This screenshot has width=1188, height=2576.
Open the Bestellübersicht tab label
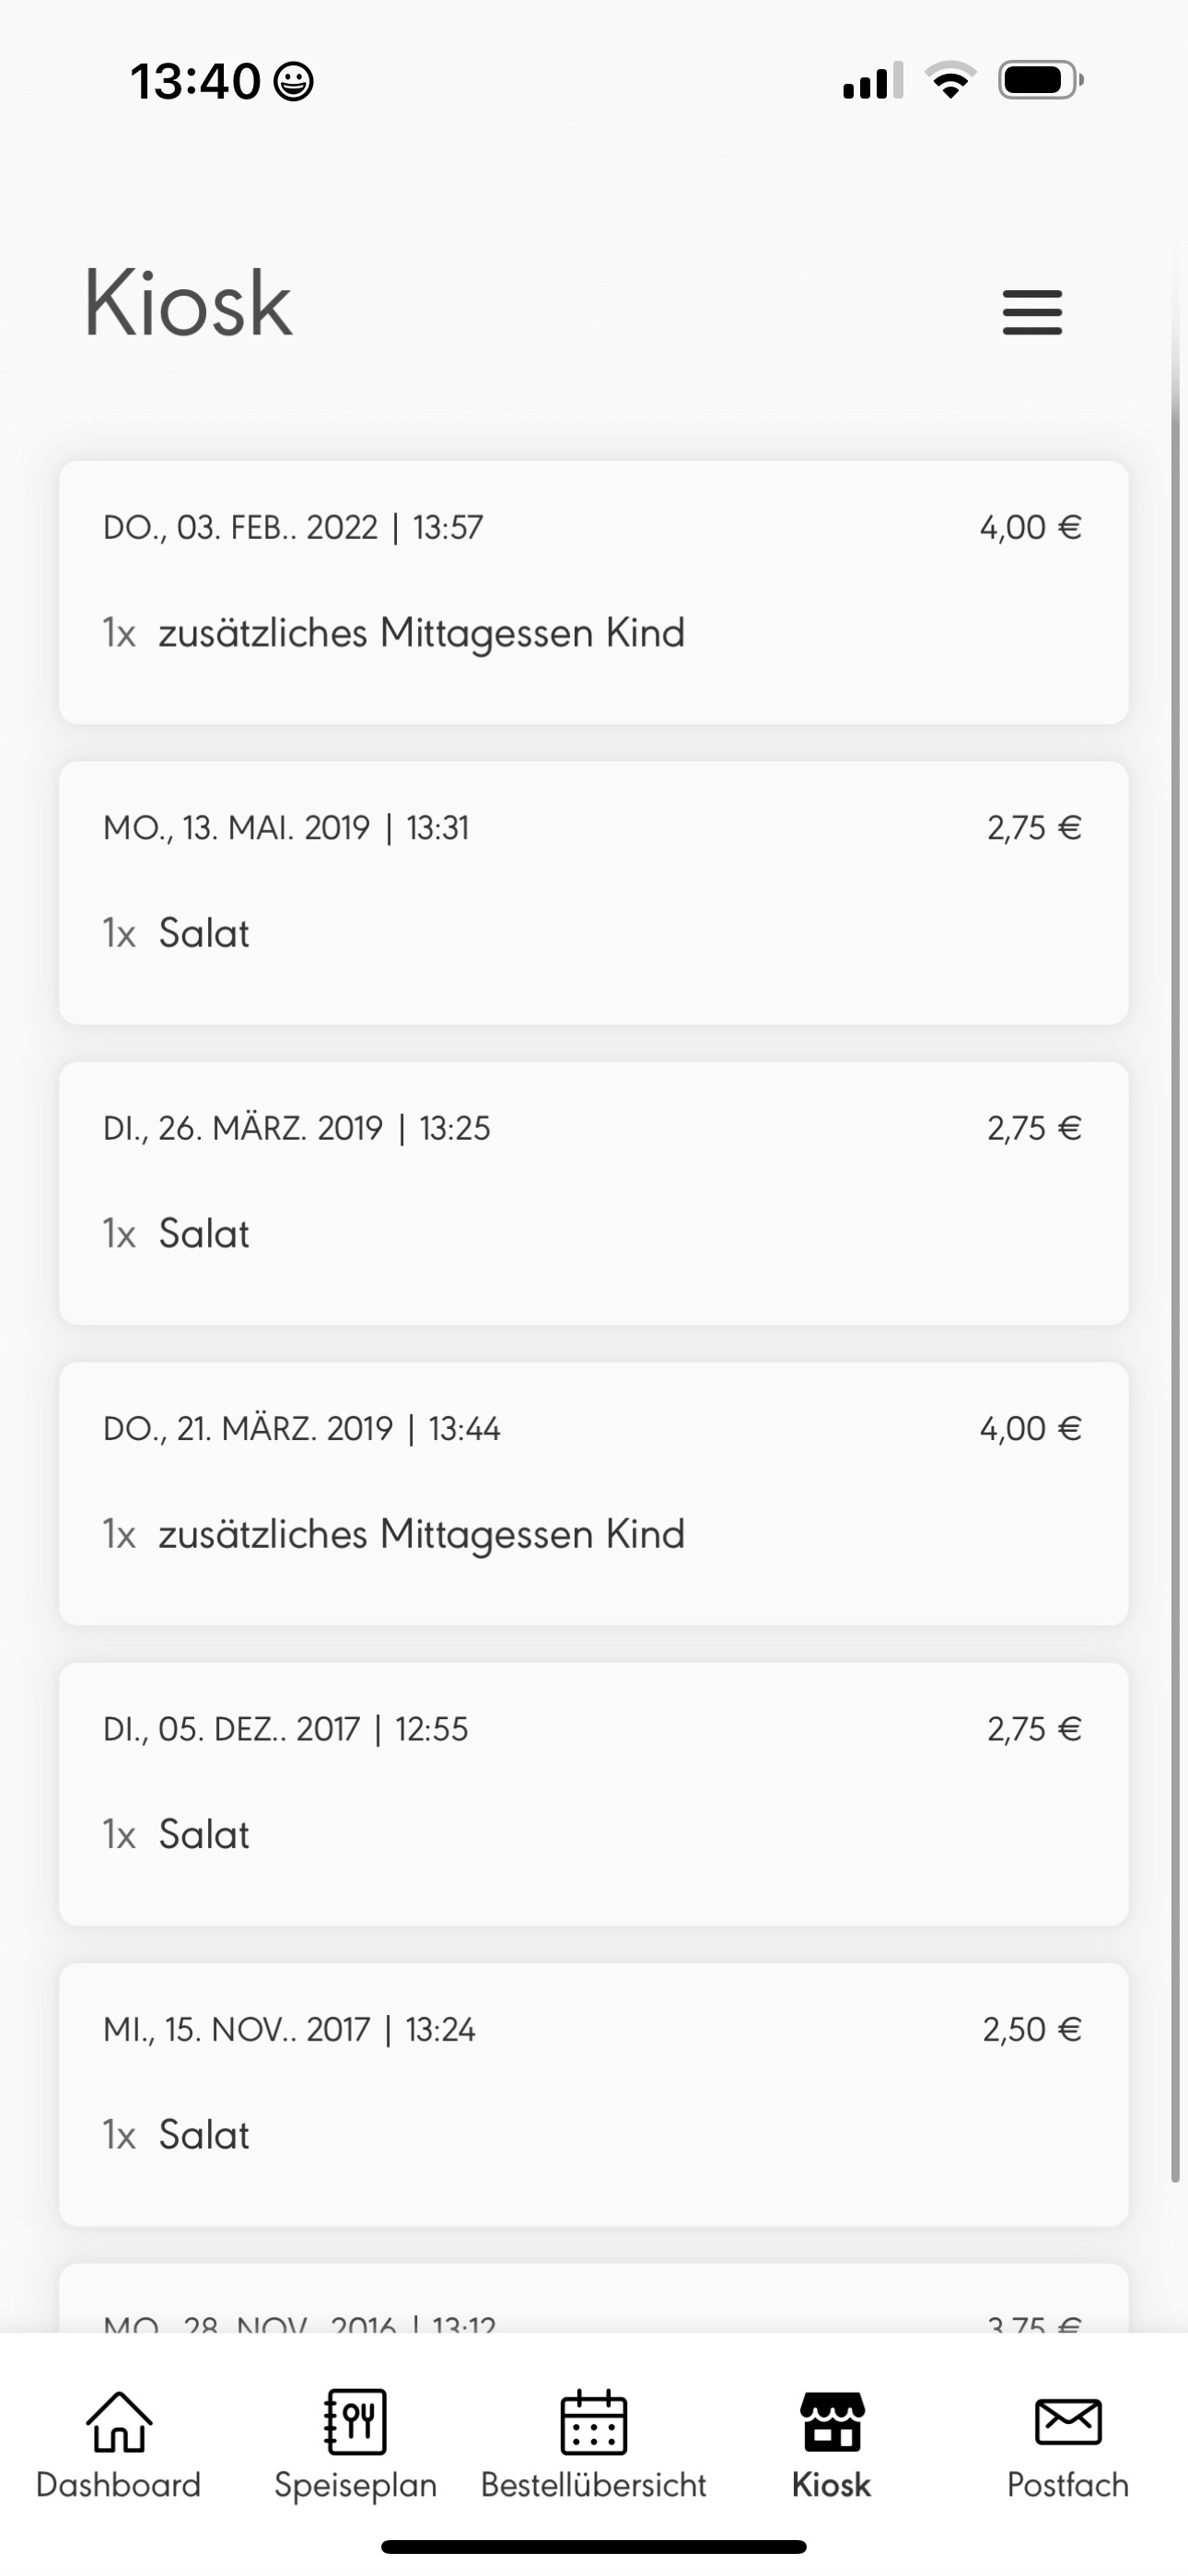click(593, 2485)
